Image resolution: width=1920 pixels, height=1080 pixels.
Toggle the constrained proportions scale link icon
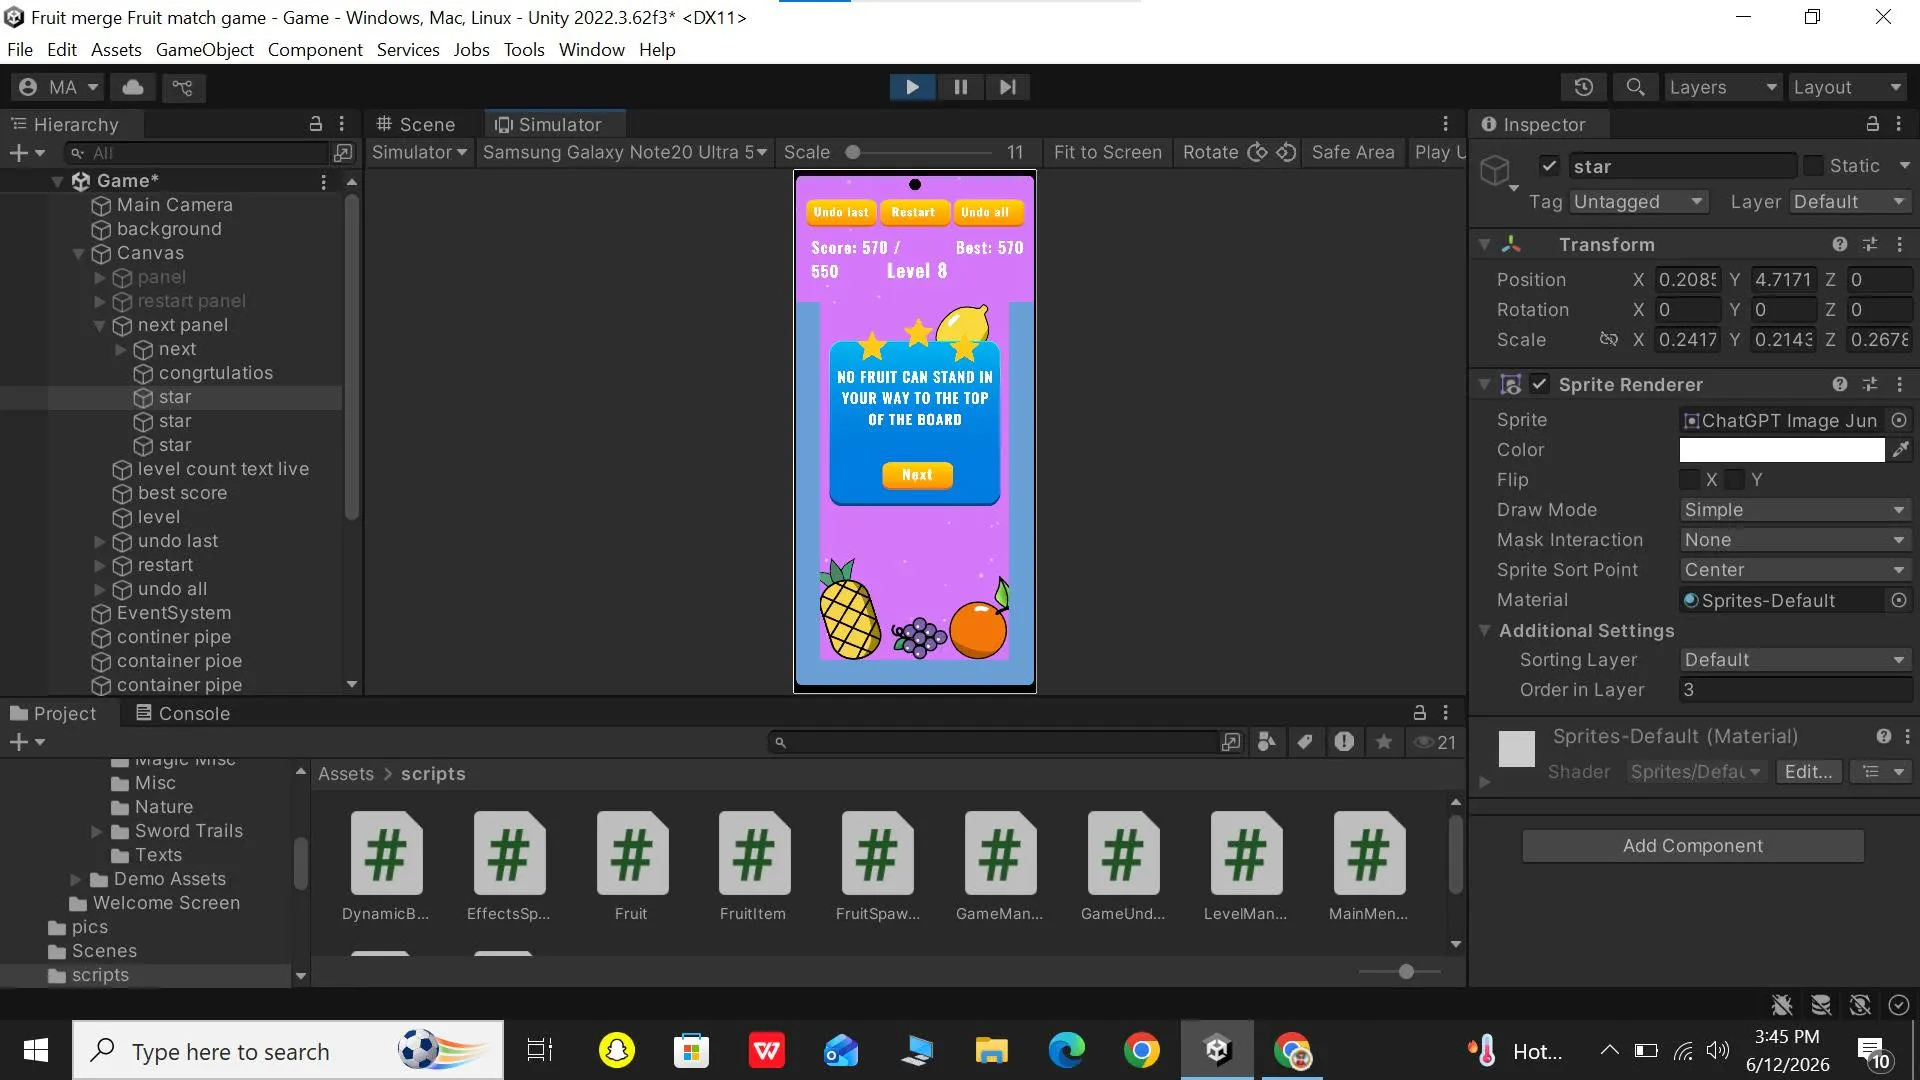[x=1608, y=339]
